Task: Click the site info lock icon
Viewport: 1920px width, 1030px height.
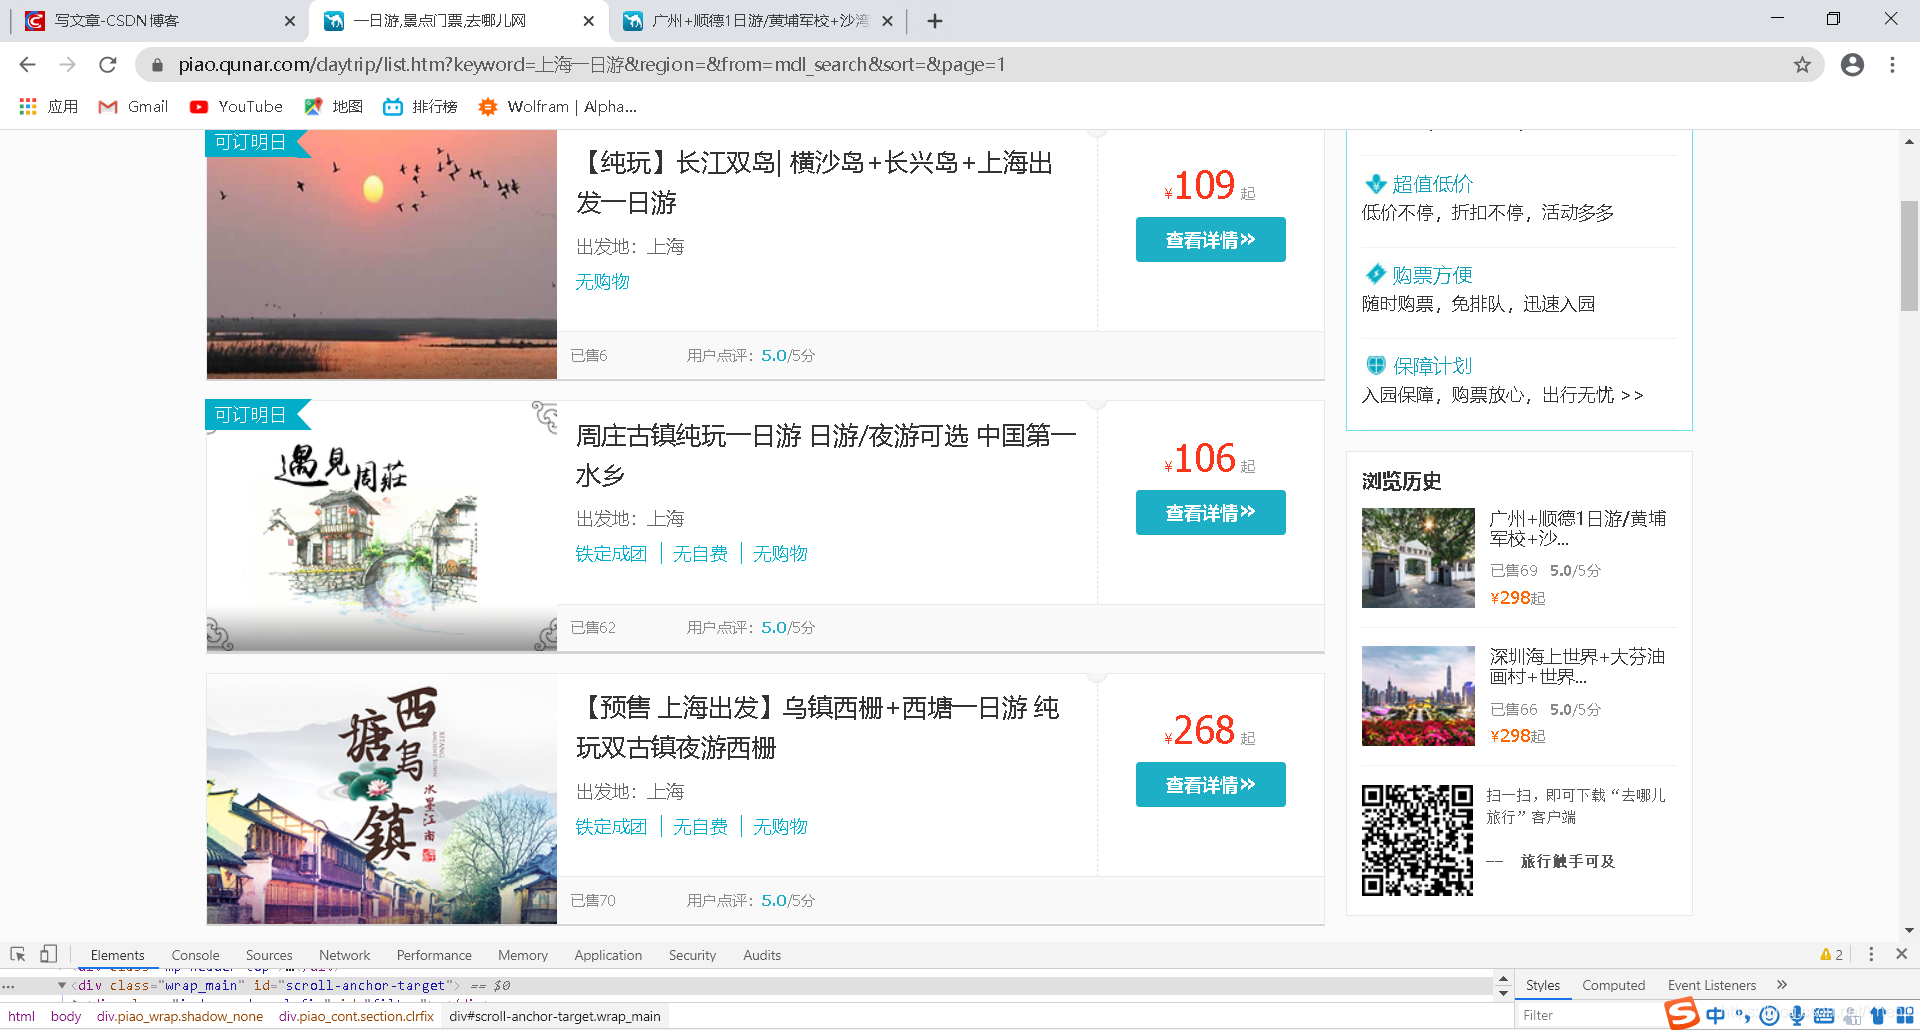Action: point(157,65)
